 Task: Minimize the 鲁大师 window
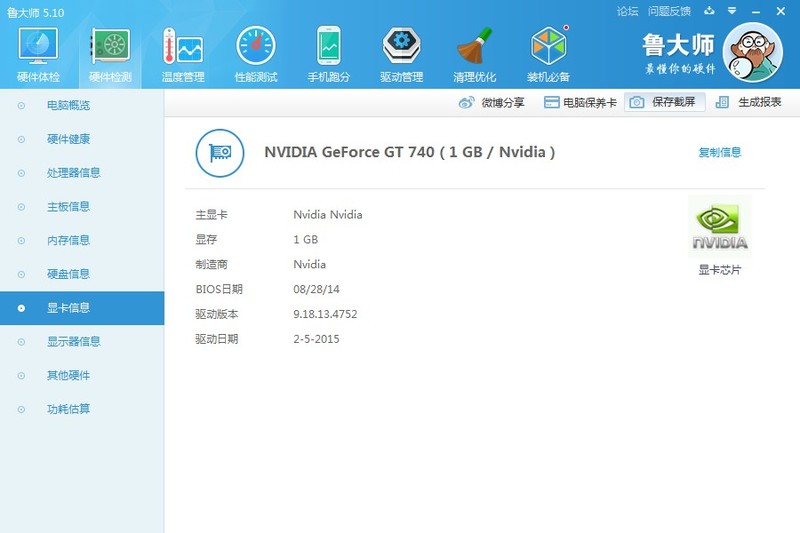756,11
